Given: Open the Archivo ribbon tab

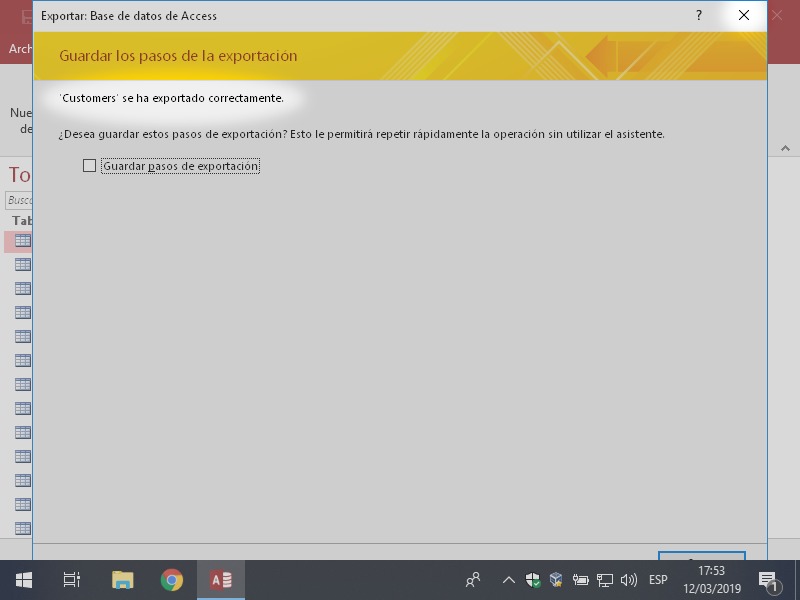Looking at the screenshot, I should click(17, 48).
